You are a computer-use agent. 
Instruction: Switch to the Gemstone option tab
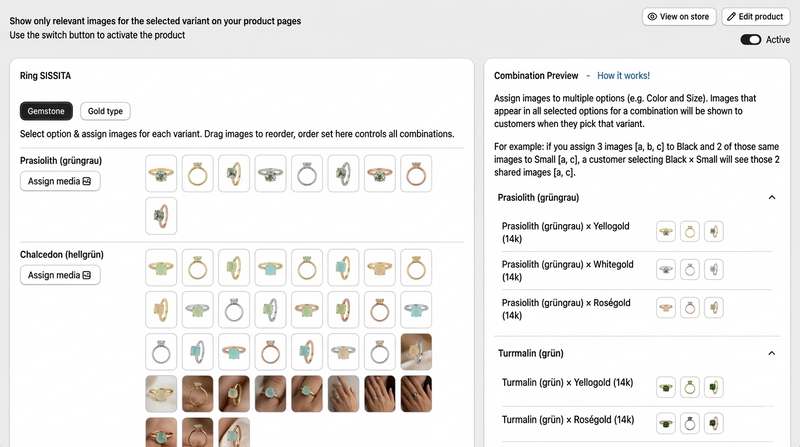click(x=46, y=111)
